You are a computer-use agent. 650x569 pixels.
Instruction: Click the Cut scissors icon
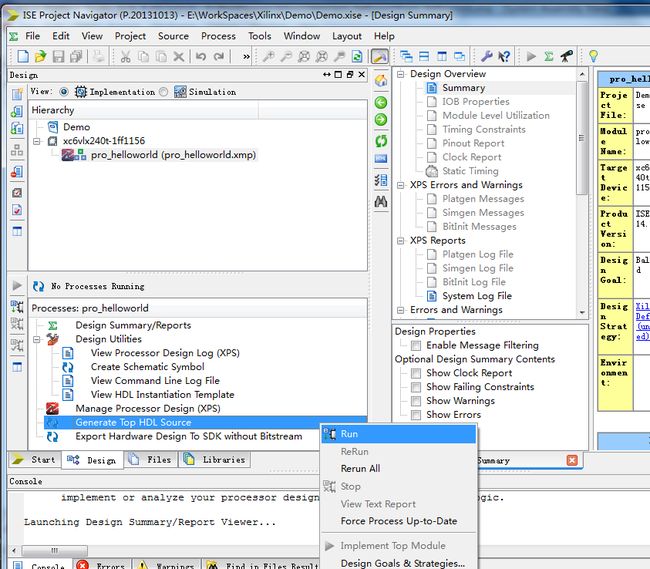pos(126,56)
